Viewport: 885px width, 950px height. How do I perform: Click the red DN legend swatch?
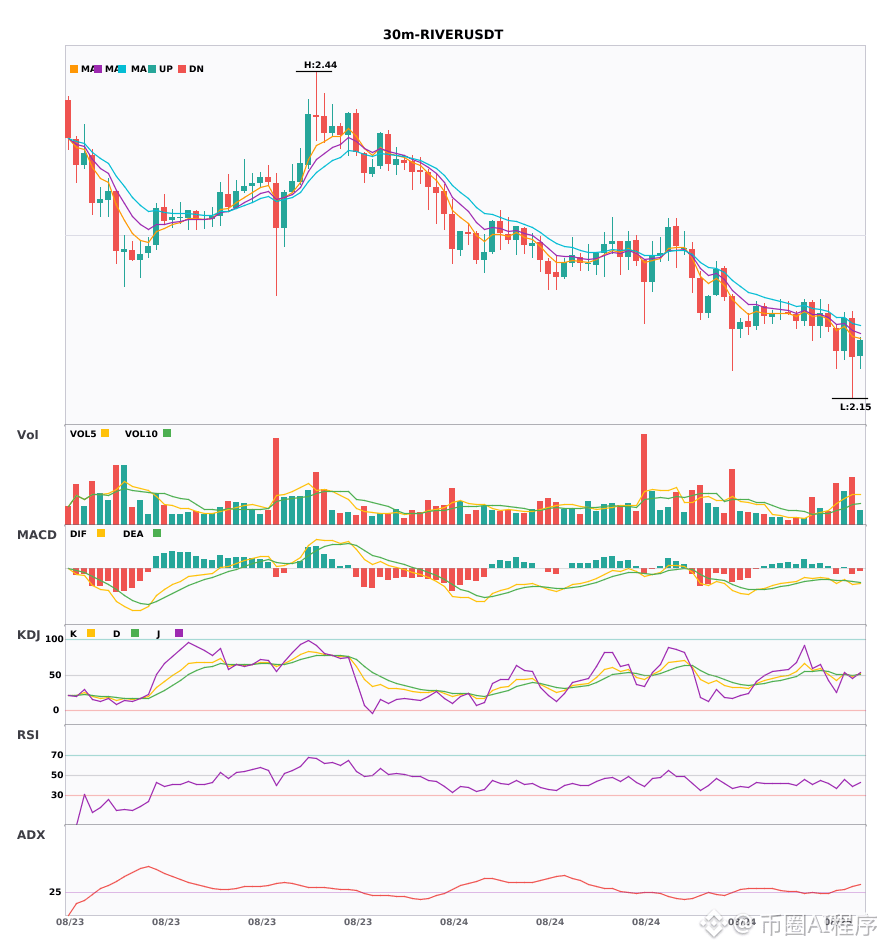click(x=182, y=69)
